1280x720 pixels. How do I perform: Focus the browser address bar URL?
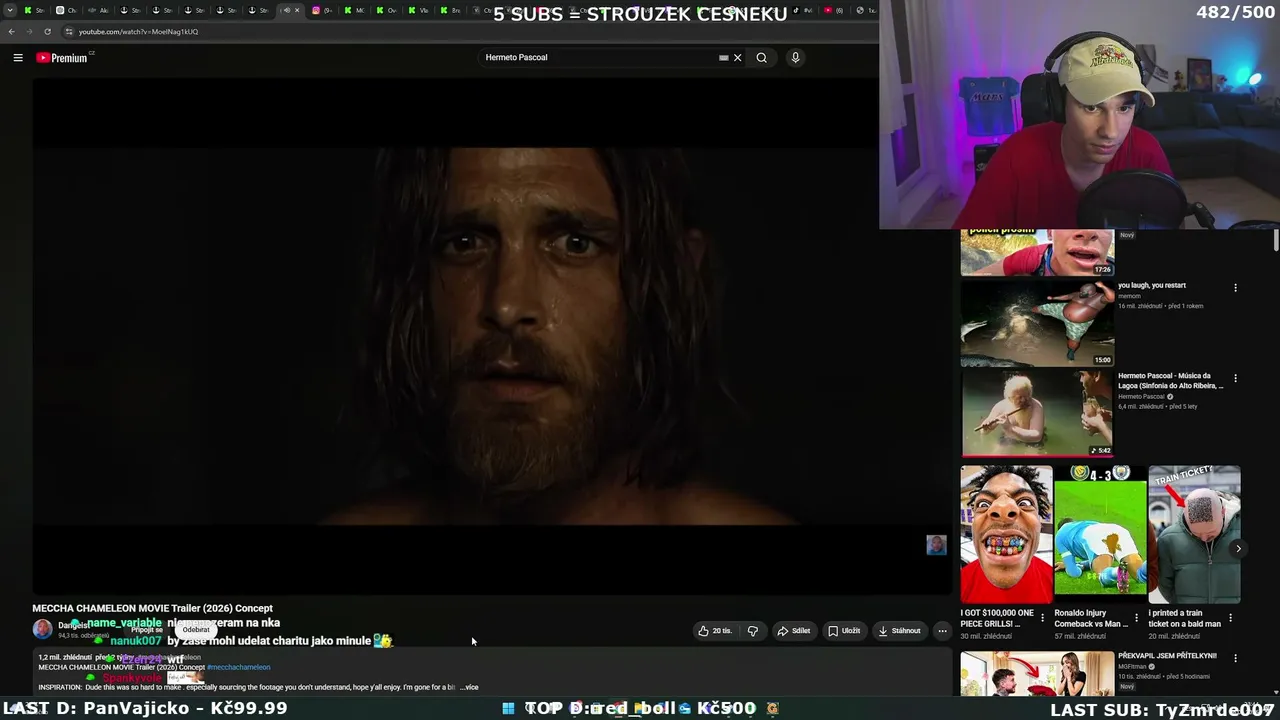pos(138,32)
